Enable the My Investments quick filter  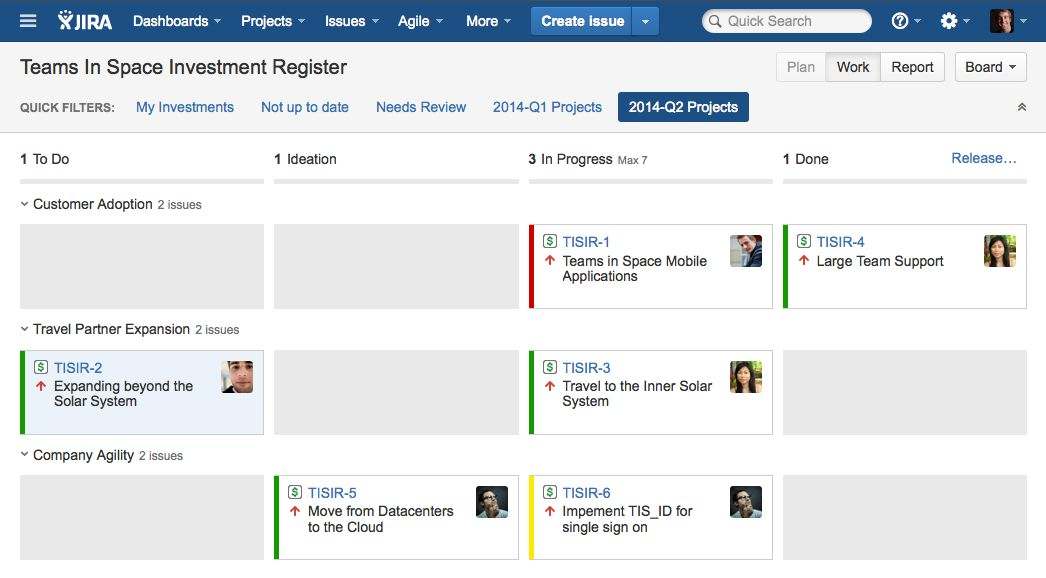[x=184, y=107]
